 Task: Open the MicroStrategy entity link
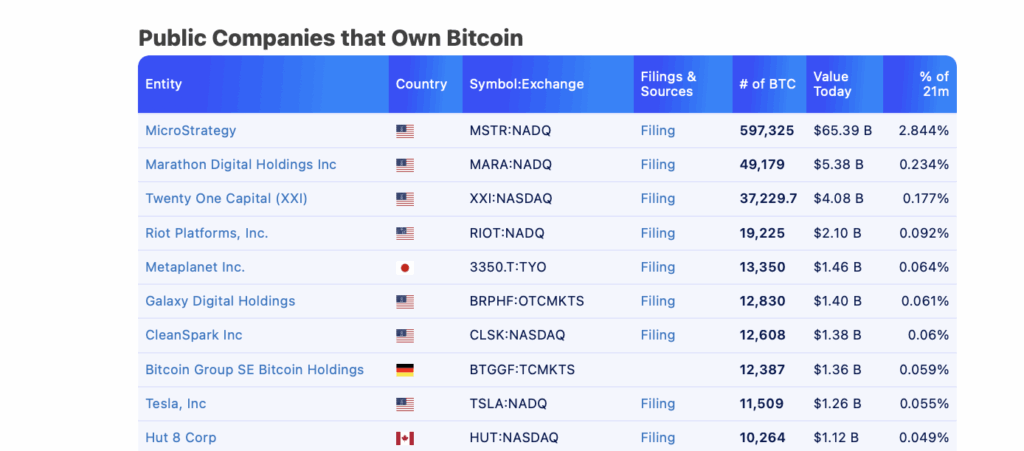(191, 131)
